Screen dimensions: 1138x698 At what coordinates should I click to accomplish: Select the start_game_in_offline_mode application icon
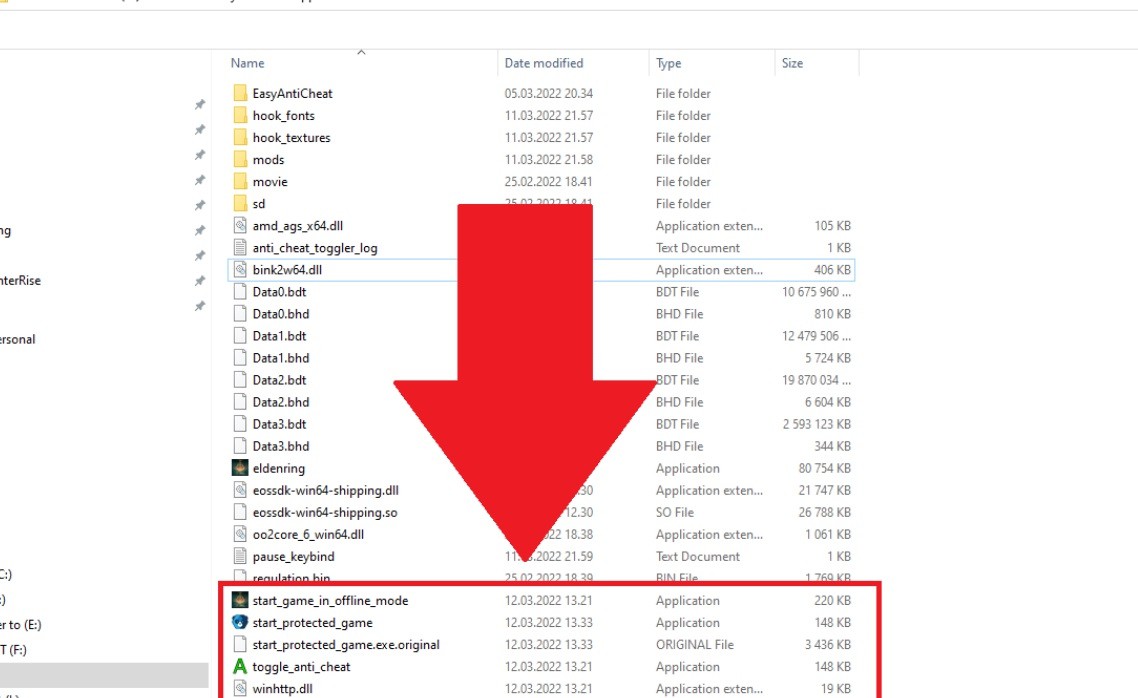[x=239, y=600]
